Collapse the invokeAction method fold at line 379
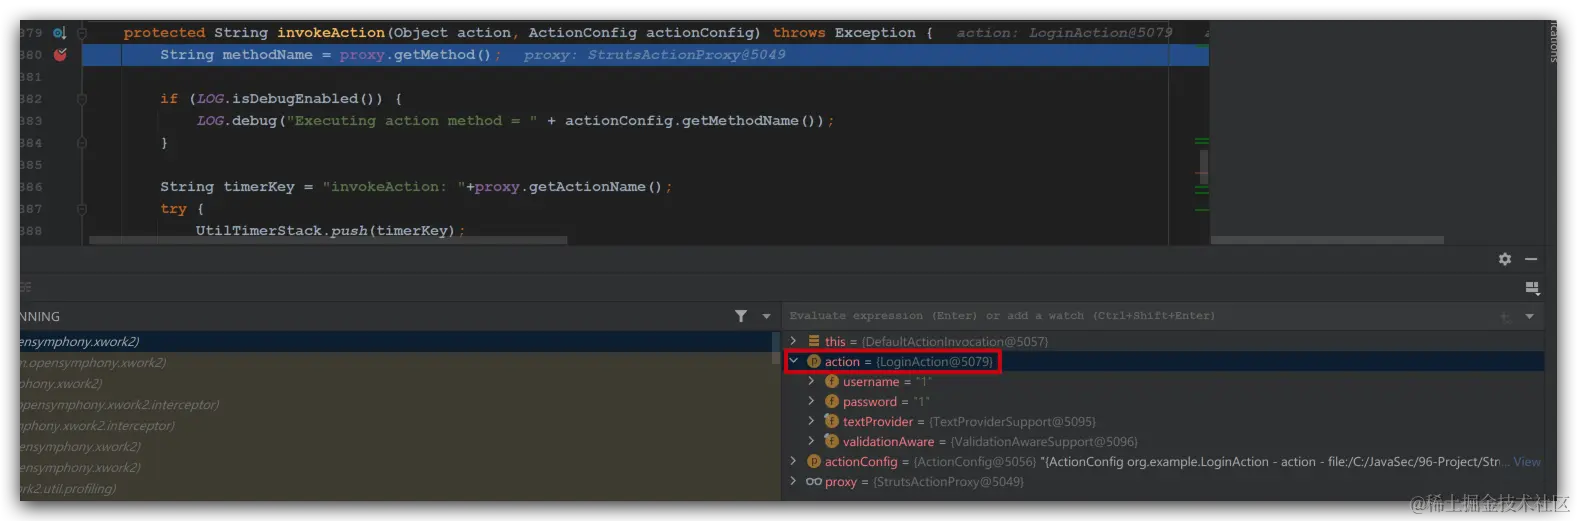This screenshot has width=1577, height=521. pyautogui.click(x=82, y=33)
